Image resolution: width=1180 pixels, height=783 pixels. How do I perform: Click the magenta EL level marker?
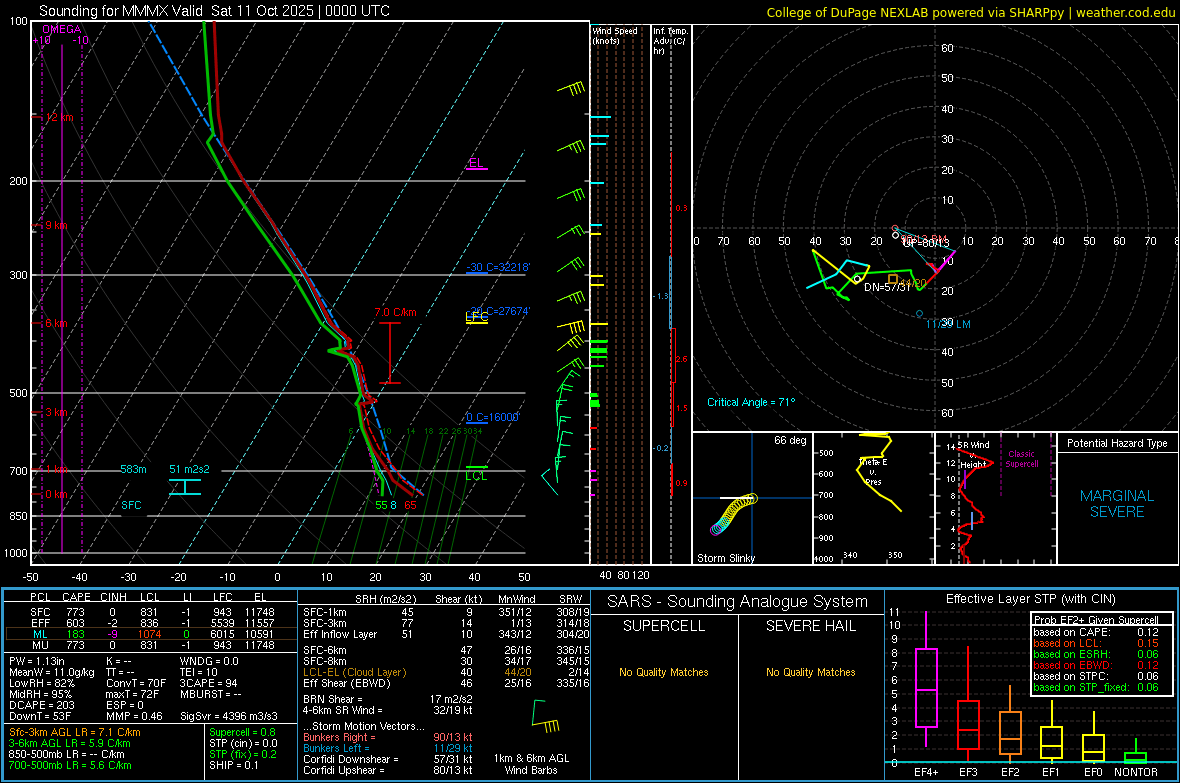tap(476, 163)
